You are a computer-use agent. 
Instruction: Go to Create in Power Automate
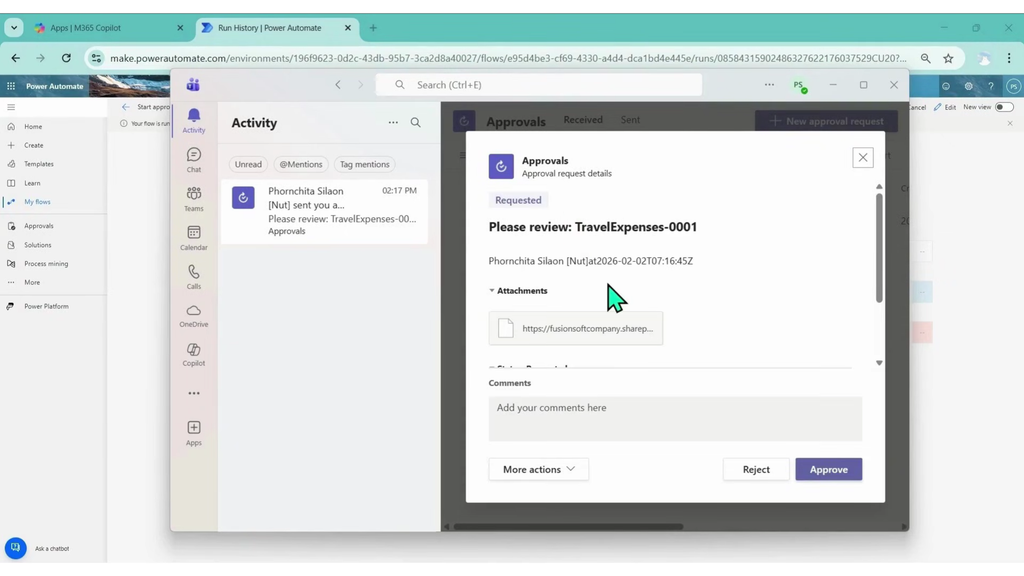(34, 145)
